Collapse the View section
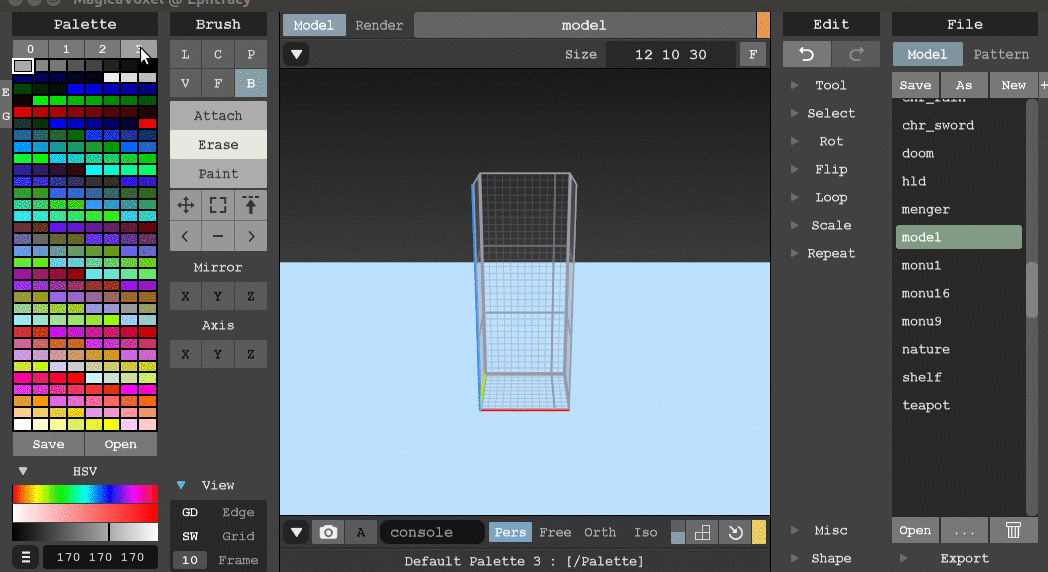Screen dimensions: 1048x572 pos(180,485)
